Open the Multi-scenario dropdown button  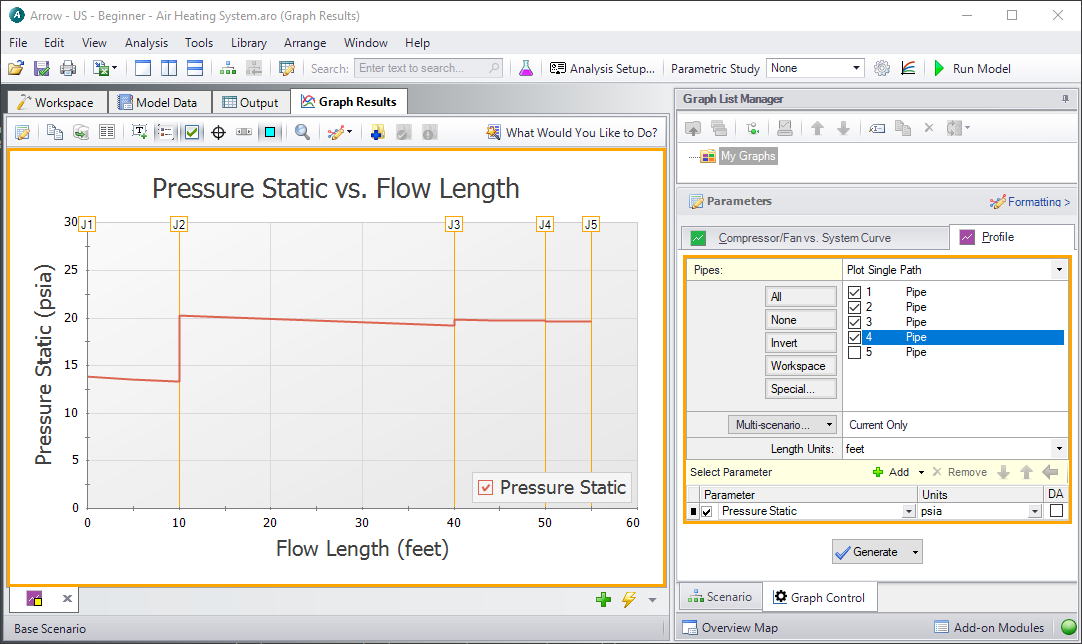[x=782, y=425]
